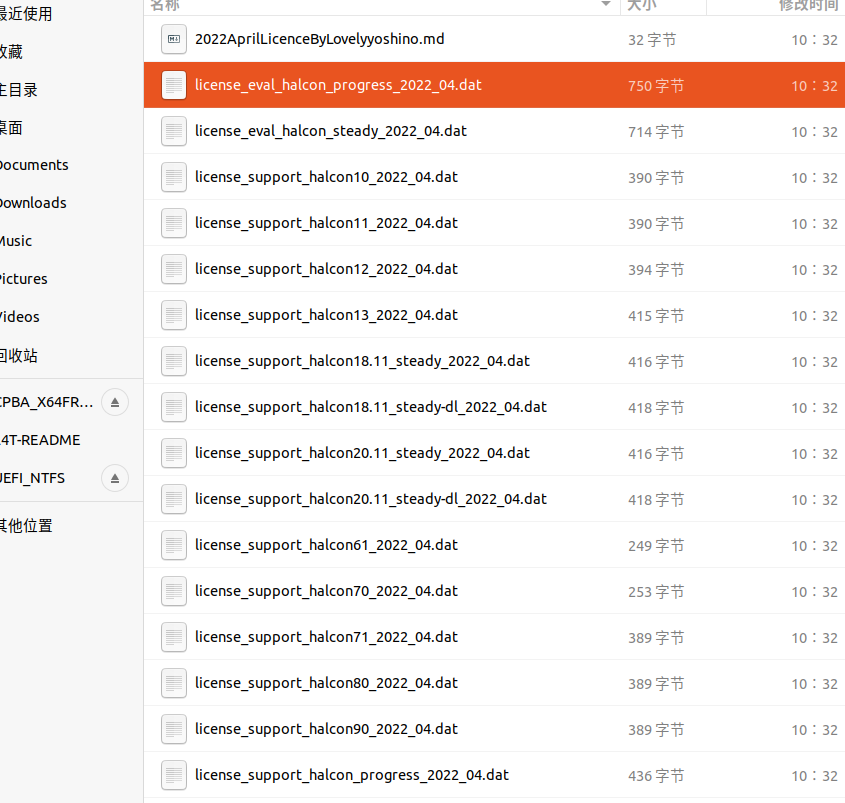Click the license_eval_halcon_progress_2022_04.dat file icon

174,85
